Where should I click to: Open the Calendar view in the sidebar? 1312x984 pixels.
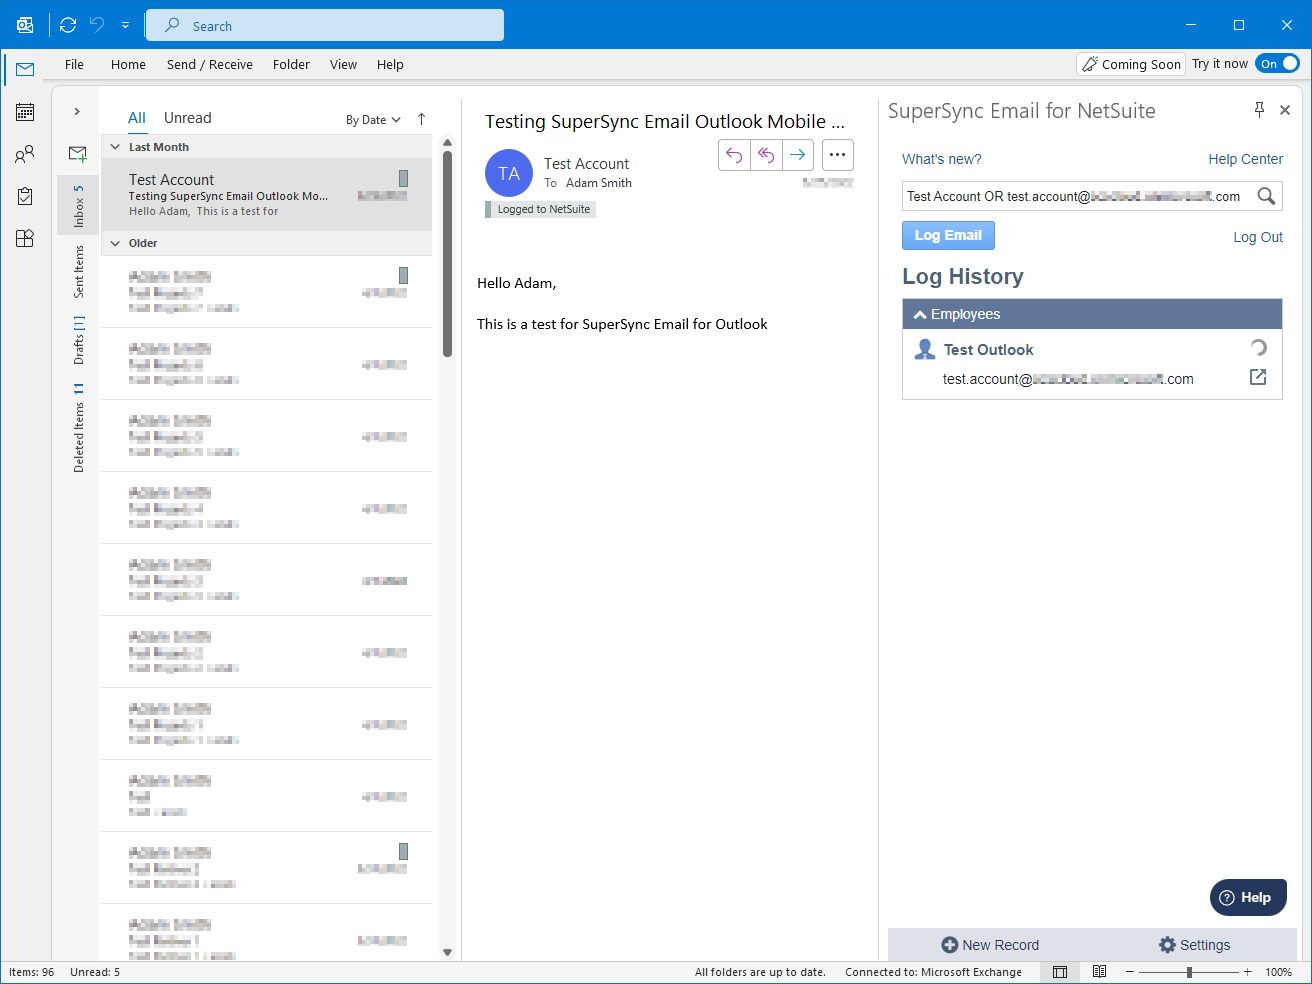pyautogui.click(x=25, y=112)
